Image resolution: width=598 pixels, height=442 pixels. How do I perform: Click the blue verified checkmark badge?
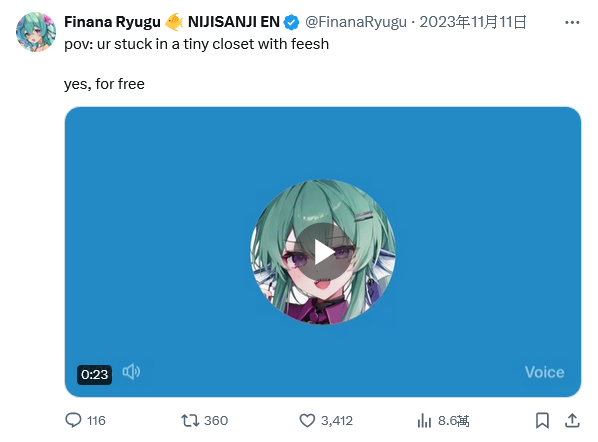(292, 23)
